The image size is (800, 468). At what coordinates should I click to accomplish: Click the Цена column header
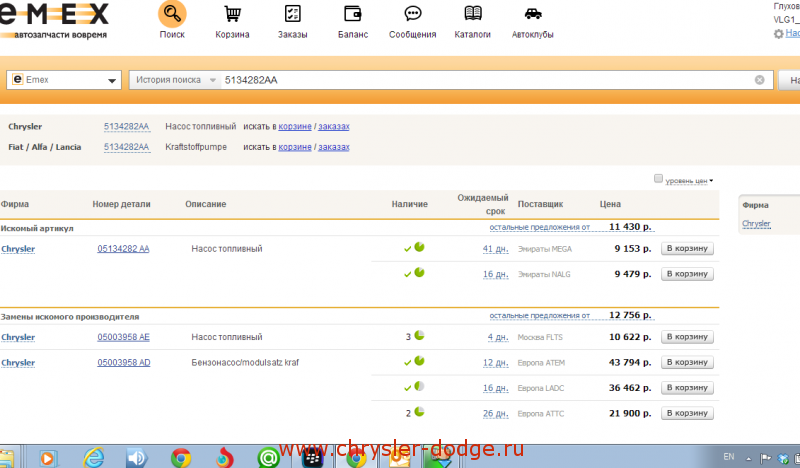(610, 204)
